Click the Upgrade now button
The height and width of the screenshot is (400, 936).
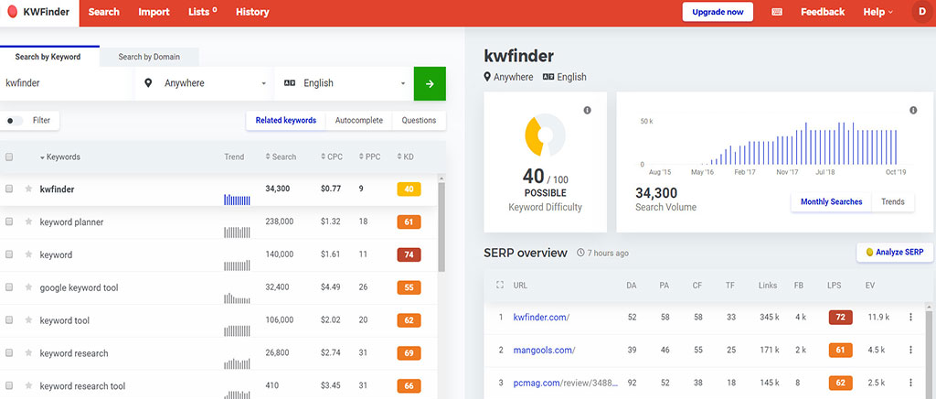[717, 12]
